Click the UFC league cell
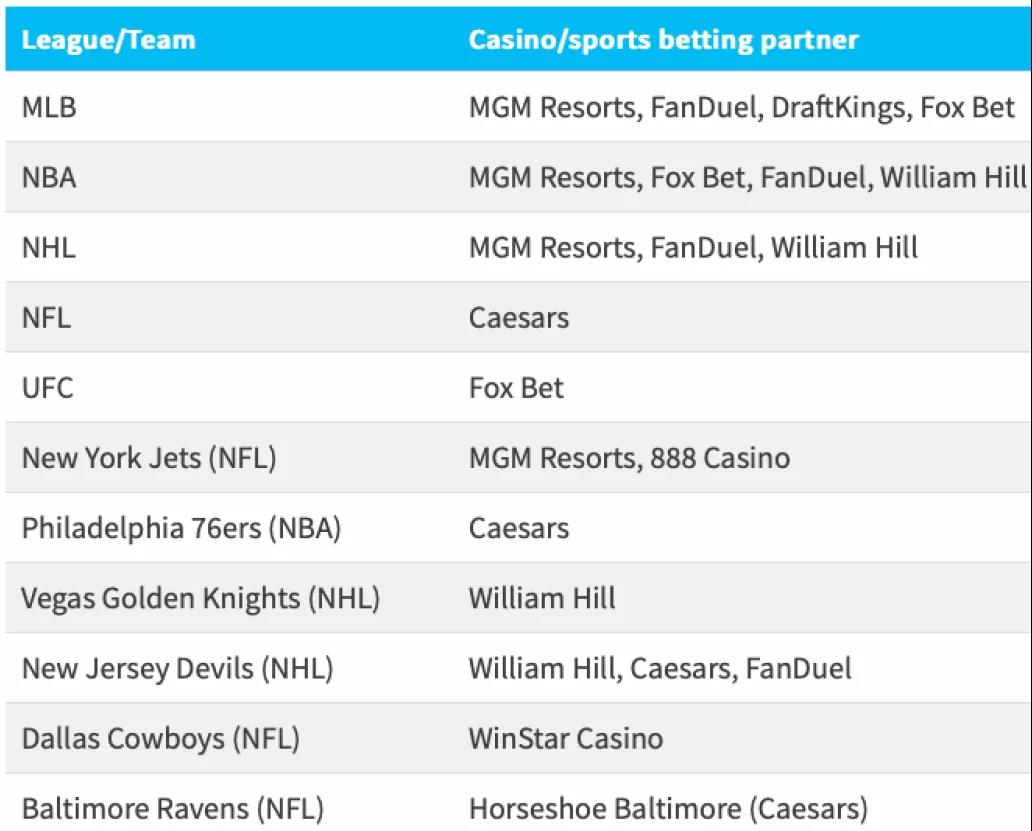This screenshot has height=831, width=1032. (47, 388)
